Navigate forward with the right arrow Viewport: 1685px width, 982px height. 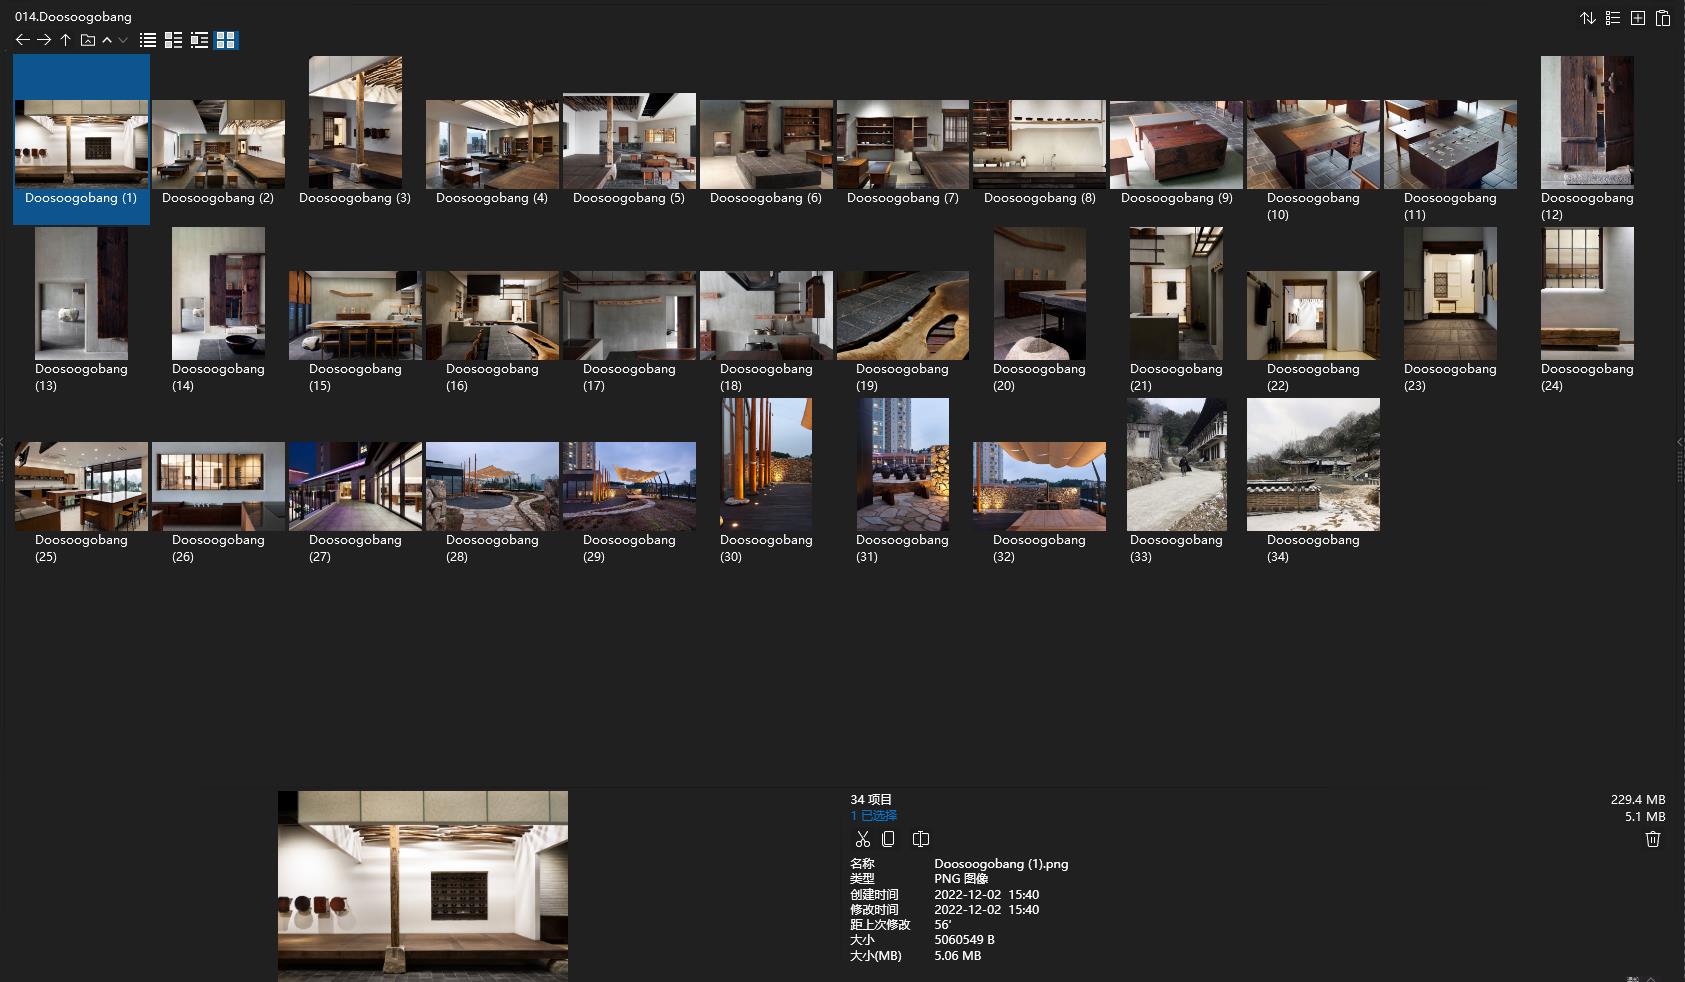[x=44, y=40]
